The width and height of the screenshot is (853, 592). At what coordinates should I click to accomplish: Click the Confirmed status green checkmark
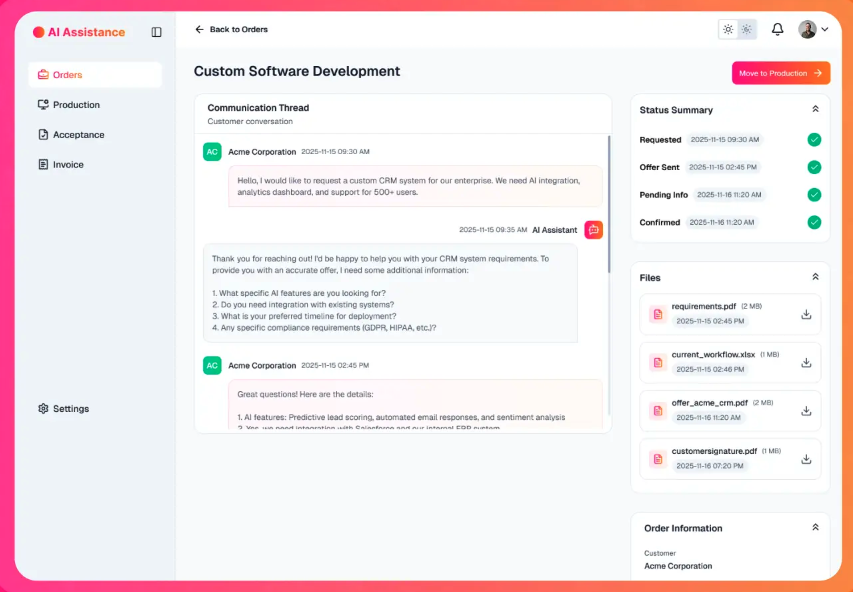tap(814, 222)
